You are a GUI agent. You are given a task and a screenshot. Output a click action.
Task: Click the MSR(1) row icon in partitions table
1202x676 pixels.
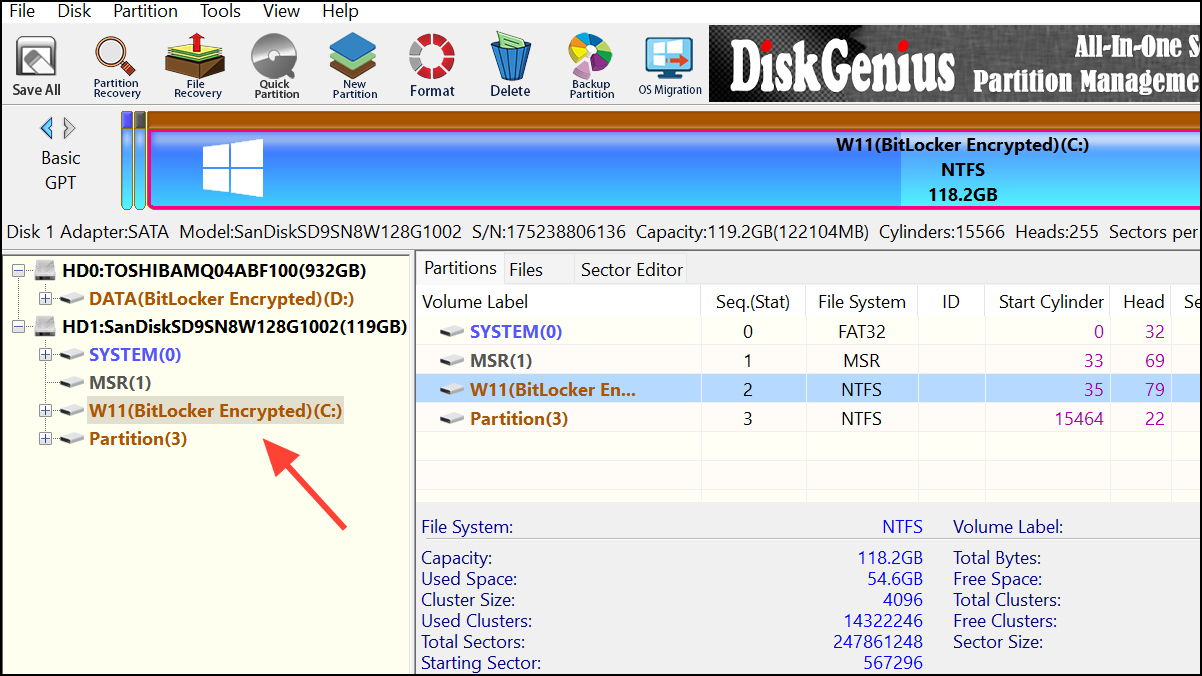point(452,360)
